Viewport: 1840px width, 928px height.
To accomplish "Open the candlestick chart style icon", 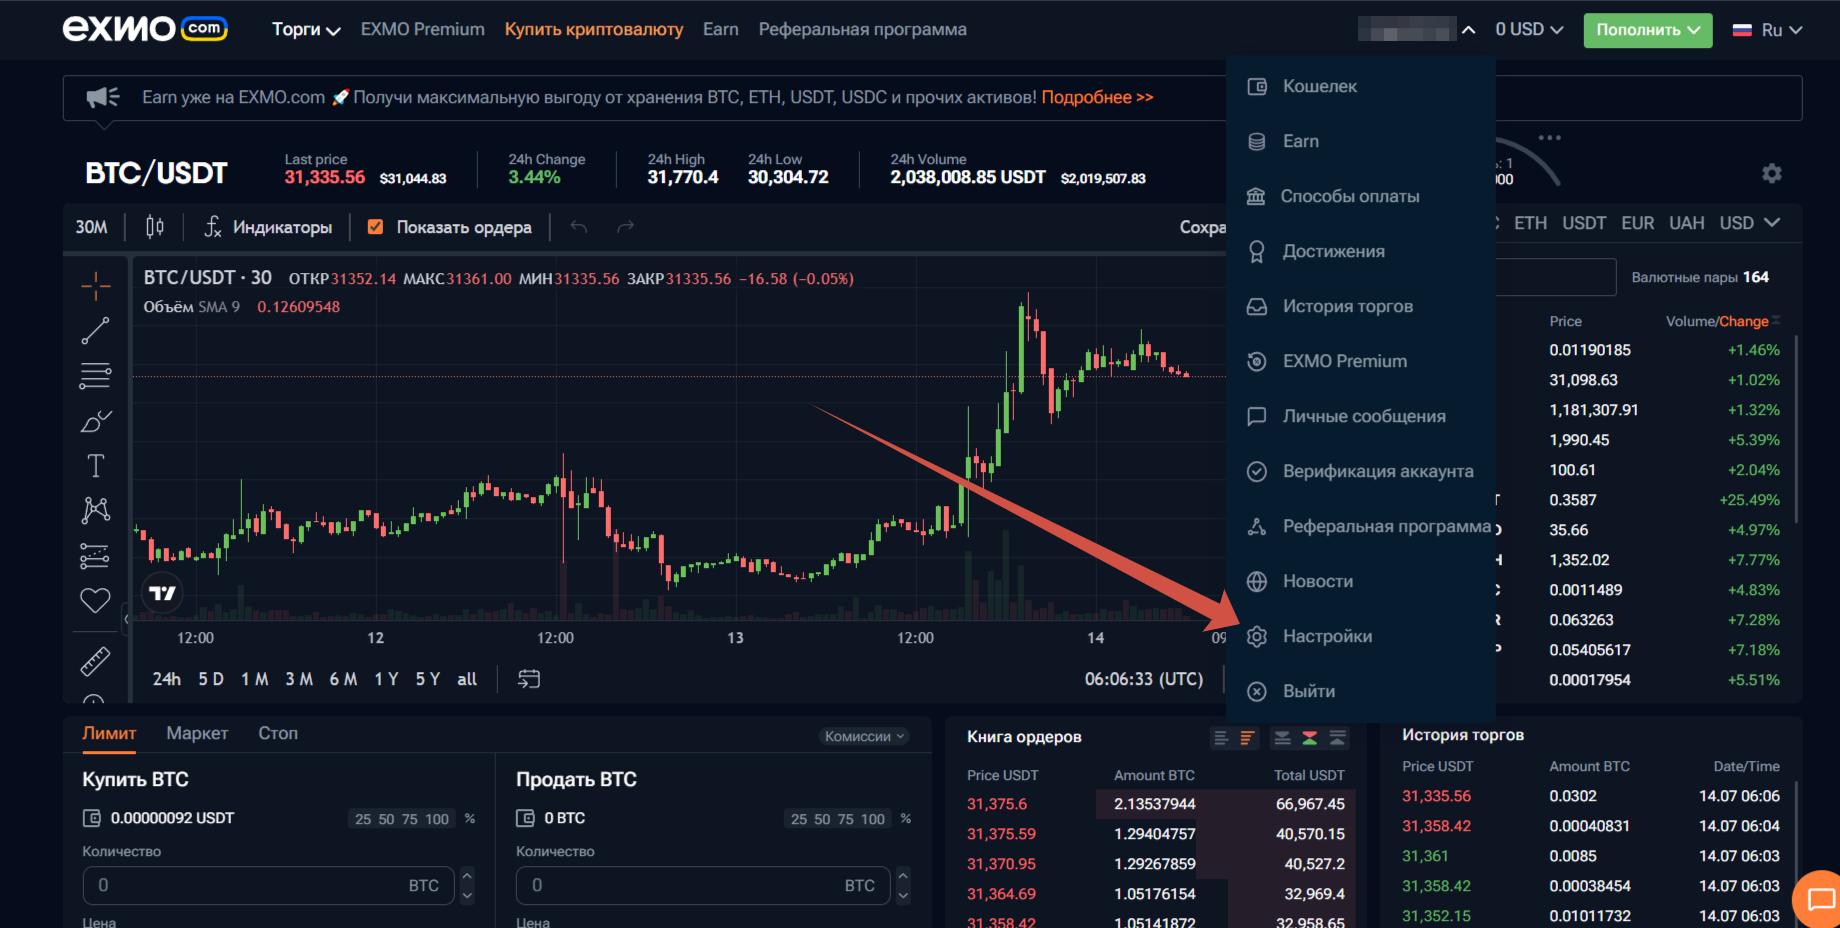I will pos(155,227).
